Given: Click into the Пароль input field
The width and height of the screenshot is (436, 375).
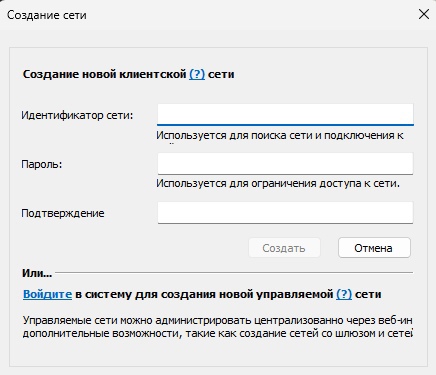Looking at the screenshot, I should tap(285, 164).
